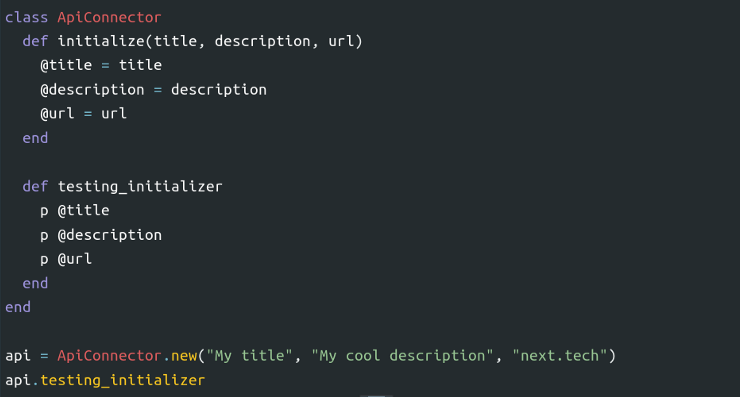
Task: Click the description parameter in initialize signature
Action: pos(262,42)
